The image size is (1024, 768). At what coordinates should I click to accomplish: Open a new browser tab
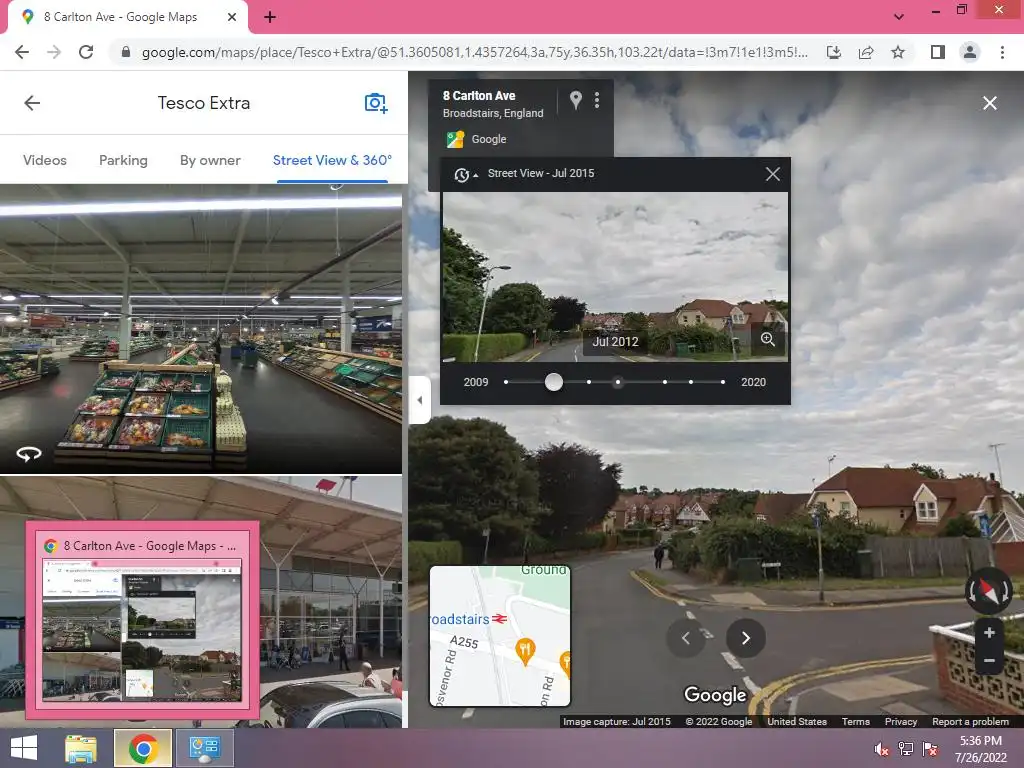pos(270,18)
